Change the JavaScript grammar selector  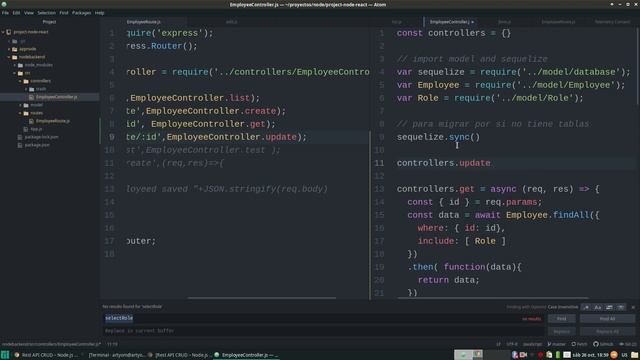point(533,344)
